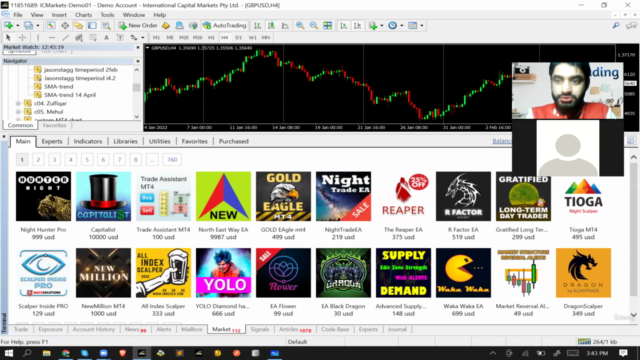Select the candlestick chart icon
640x360 pixels.
tap(271, 25)
